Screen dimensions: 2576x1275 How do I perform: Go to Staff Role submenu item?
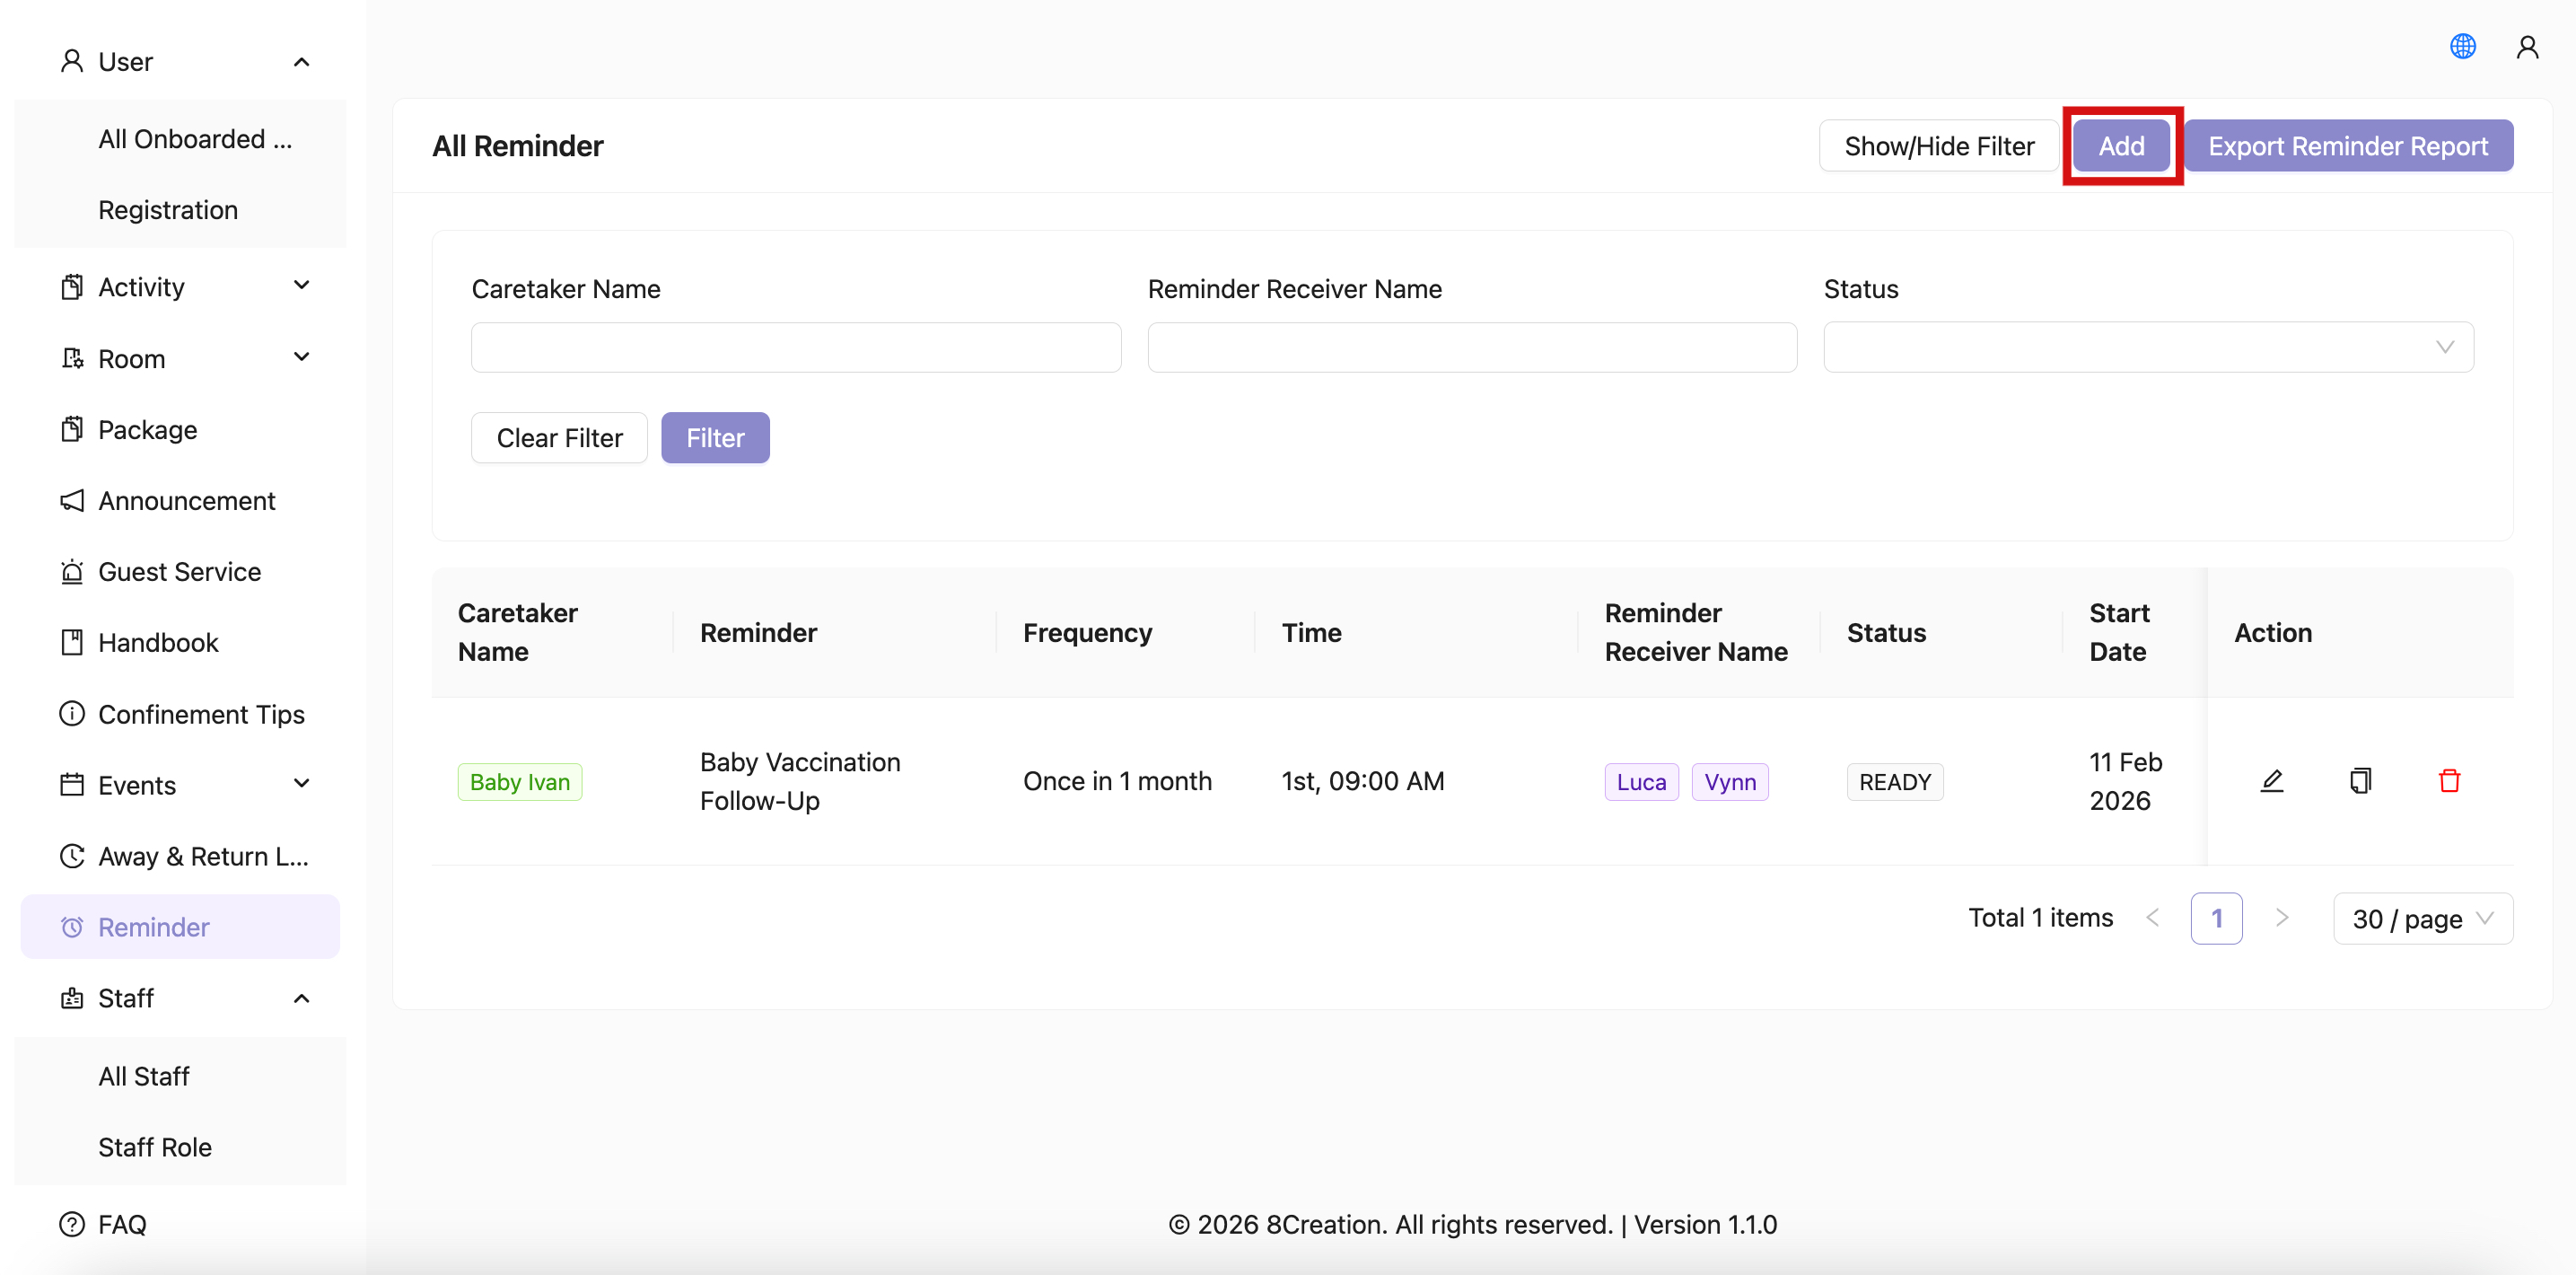tap(155, 1147)
